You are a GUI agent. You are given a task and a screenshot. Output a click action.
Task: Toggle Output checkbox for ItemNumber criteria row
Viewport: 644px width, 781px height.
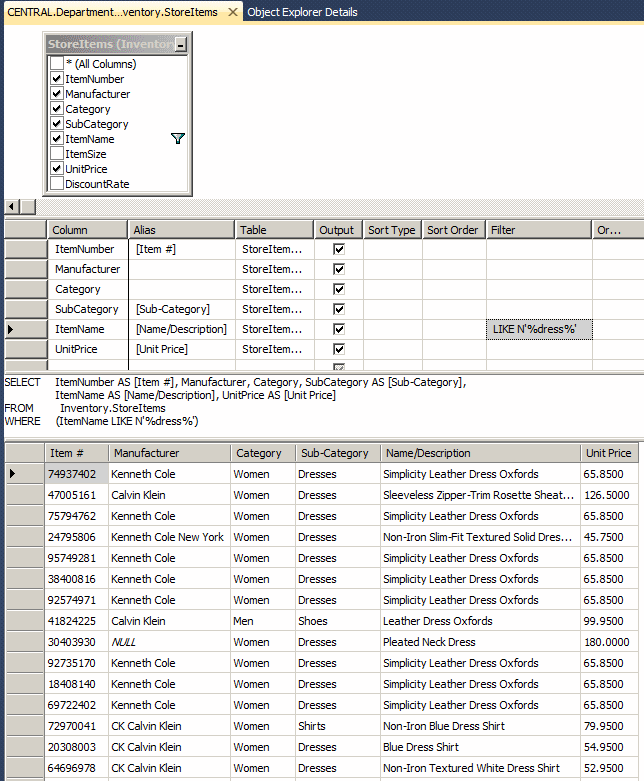click(x=339, y=249)
